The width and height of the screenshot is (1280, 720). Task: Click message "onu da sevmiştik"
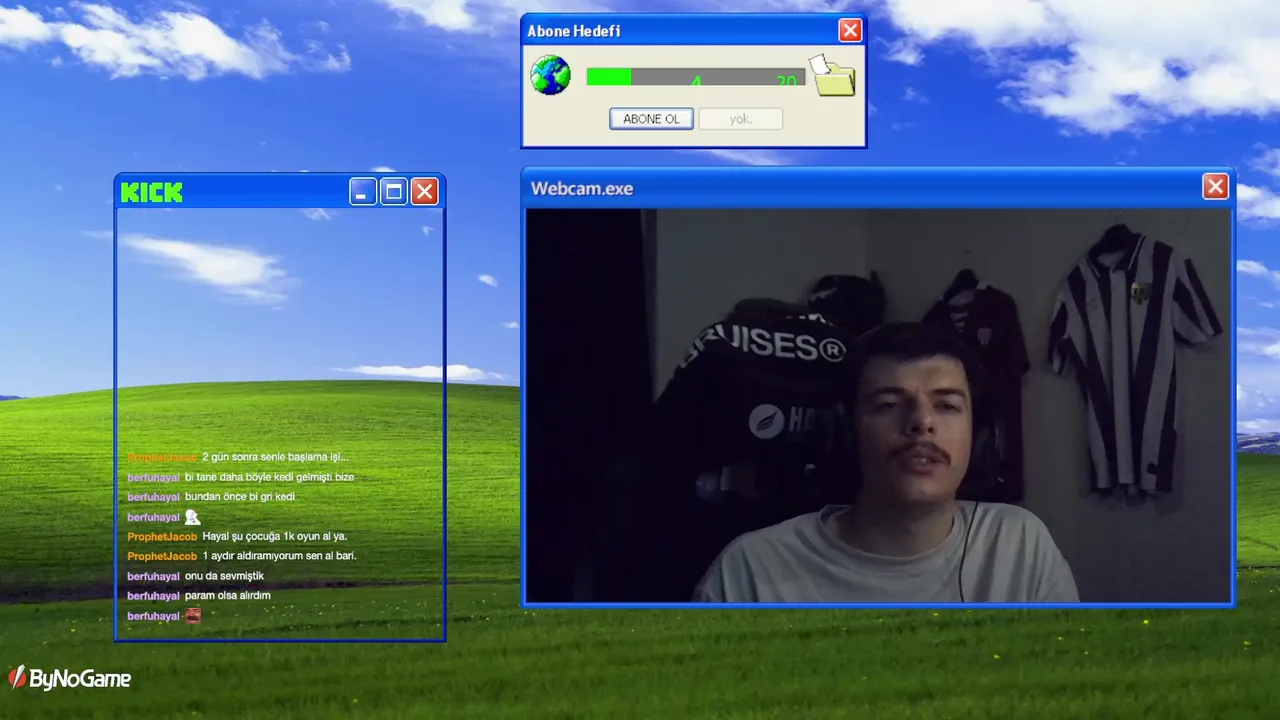pyautogui.click(x=225, y=576)
